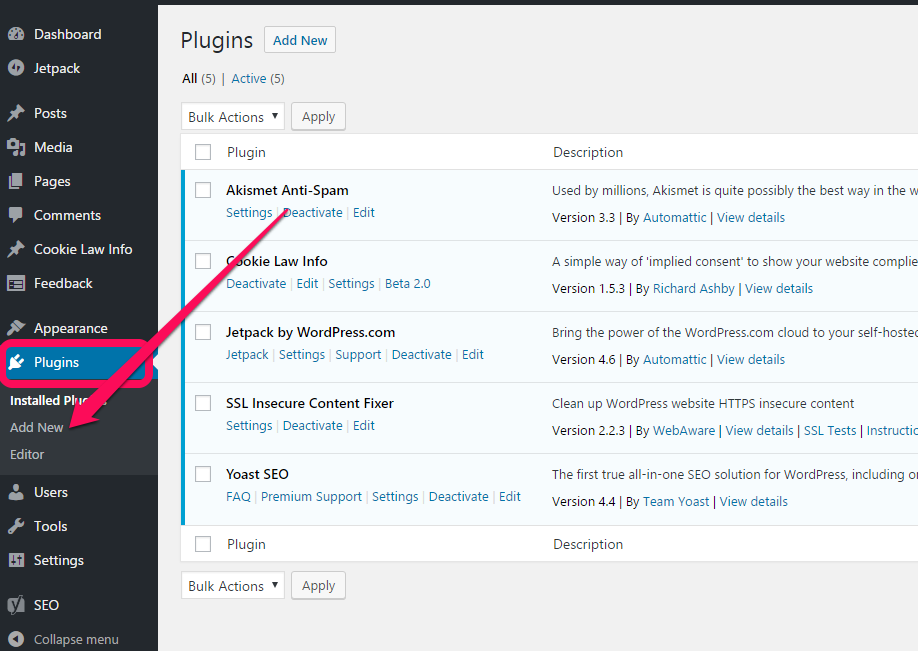Click the Dashboard gauge icon

(16, 34)
